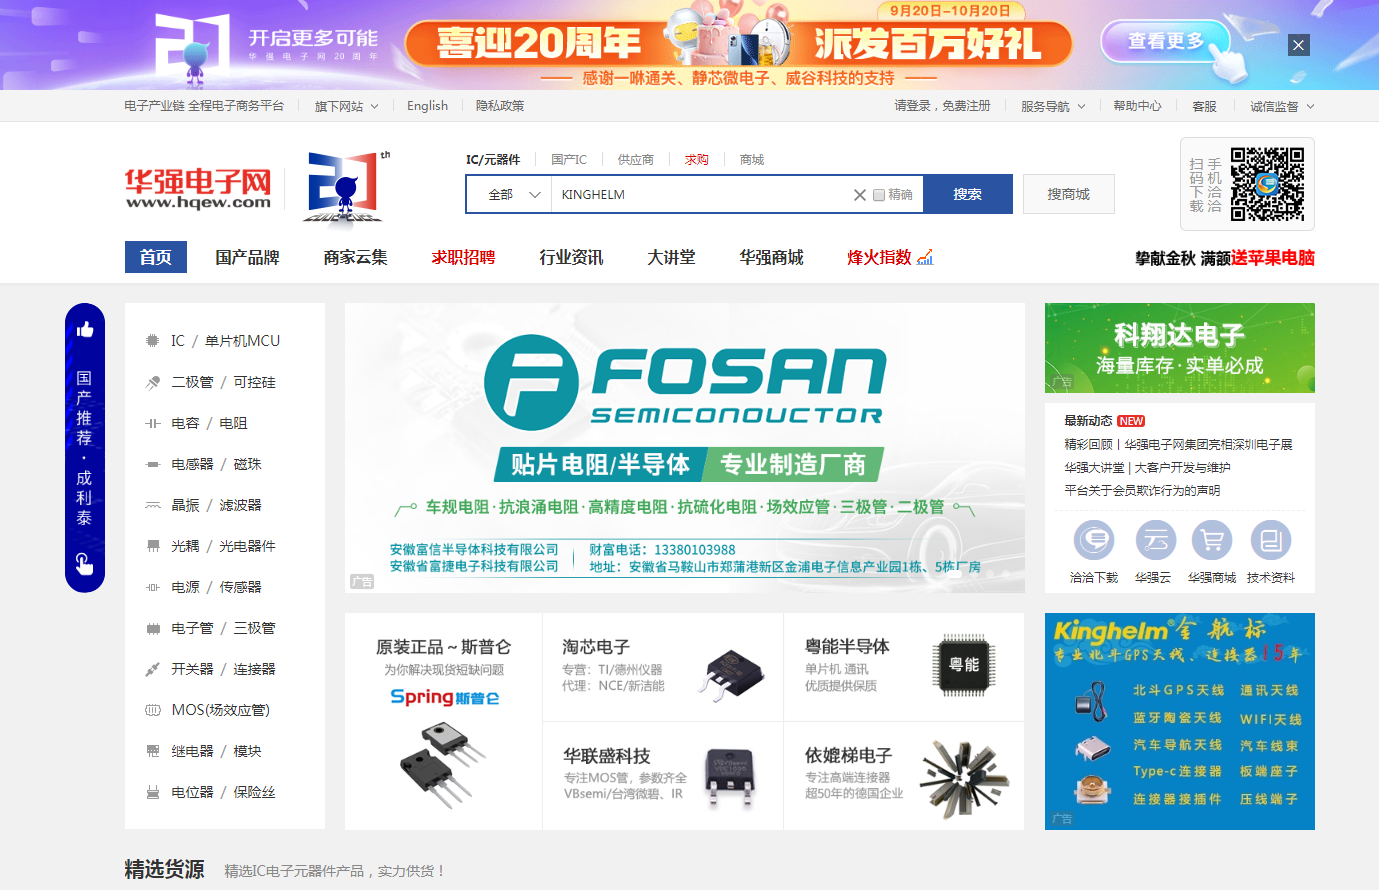Click the 电容 capacitor category icon
This screenshot has width=1379, height=890.
click(152, 423)
